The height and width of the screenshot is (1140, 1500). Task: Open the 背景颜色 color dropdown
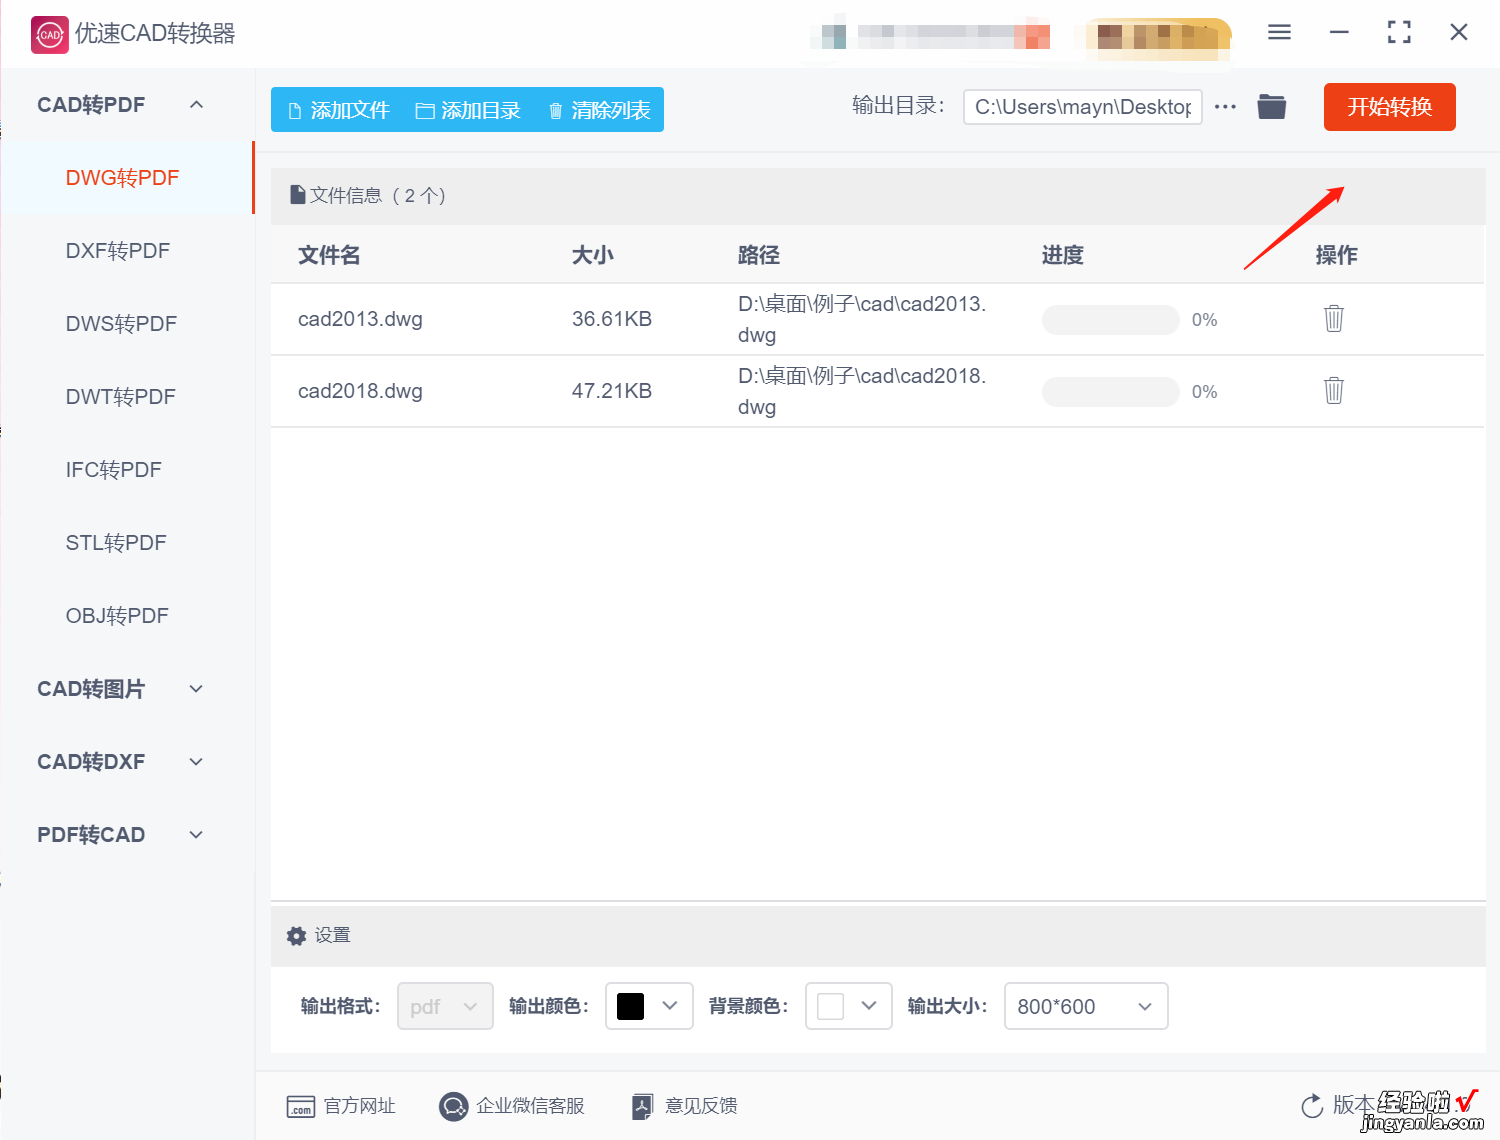pyautogui.click(x=848, y=1006)
